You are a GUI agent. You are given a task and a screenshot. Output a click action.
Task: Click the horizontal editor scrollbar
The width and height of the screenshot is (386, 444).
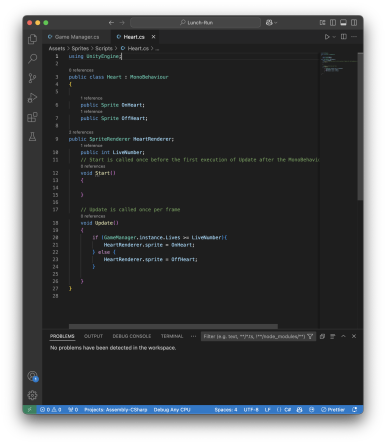(x=173, y=326)
